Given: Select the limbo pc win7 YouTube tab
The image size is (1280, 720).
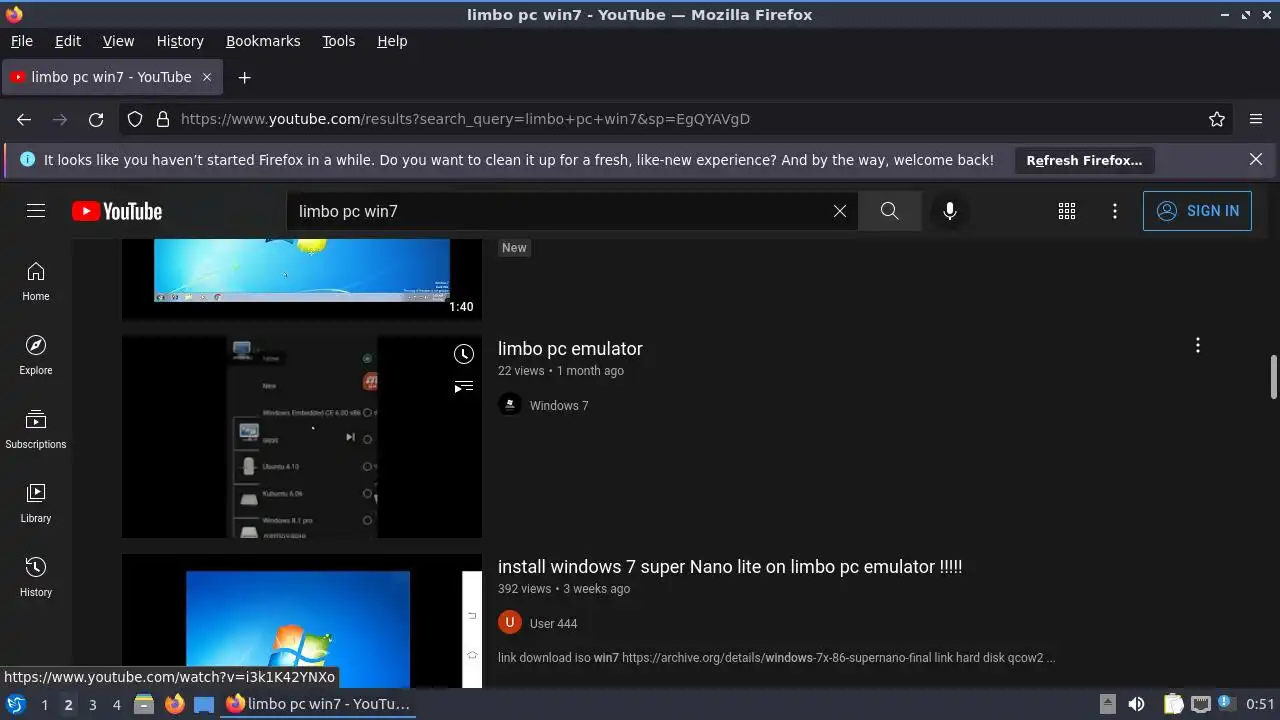Looking at the screenshot, I should [x=112, y=77].
